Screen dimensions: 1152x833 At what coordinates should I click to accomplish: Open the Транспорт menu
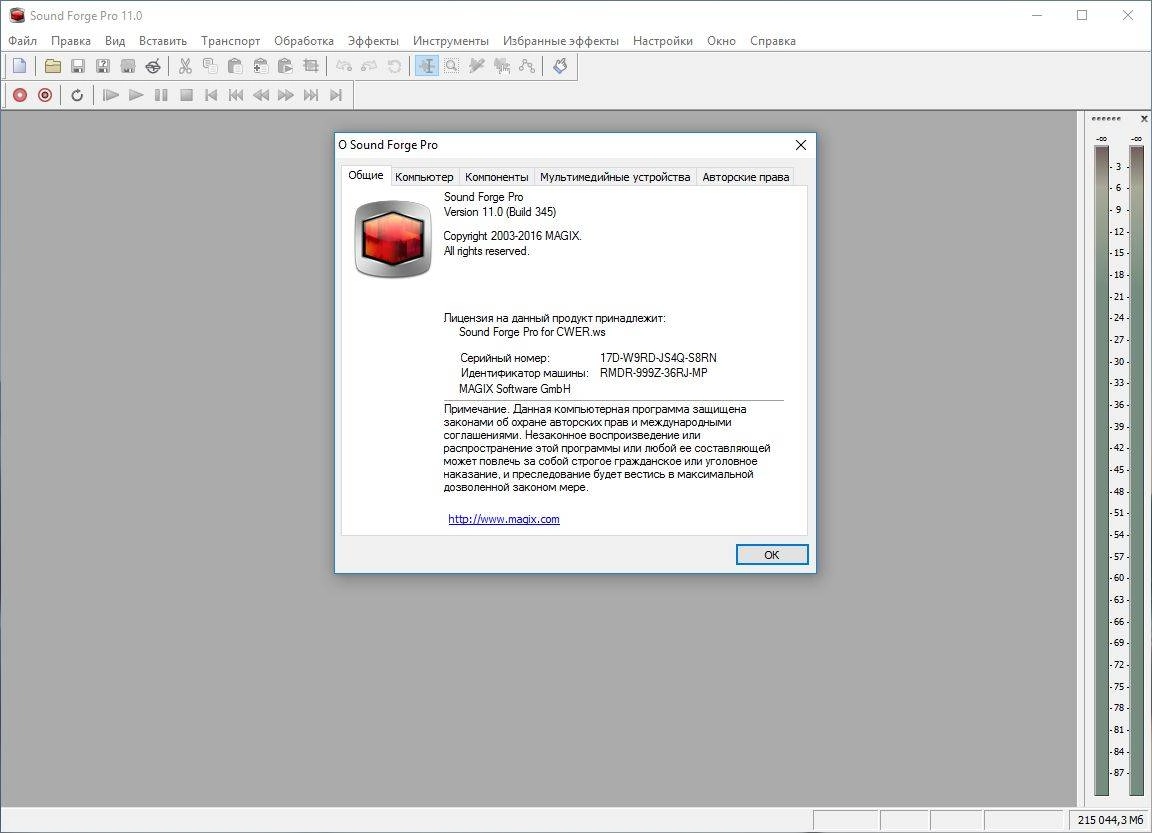pos(231,41)
